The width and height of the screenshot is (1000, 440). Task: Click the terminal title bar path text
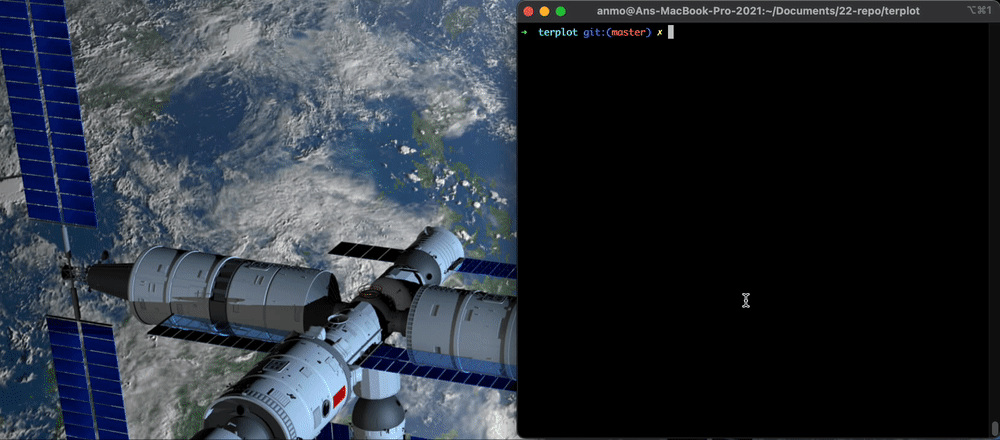(758, 11)
